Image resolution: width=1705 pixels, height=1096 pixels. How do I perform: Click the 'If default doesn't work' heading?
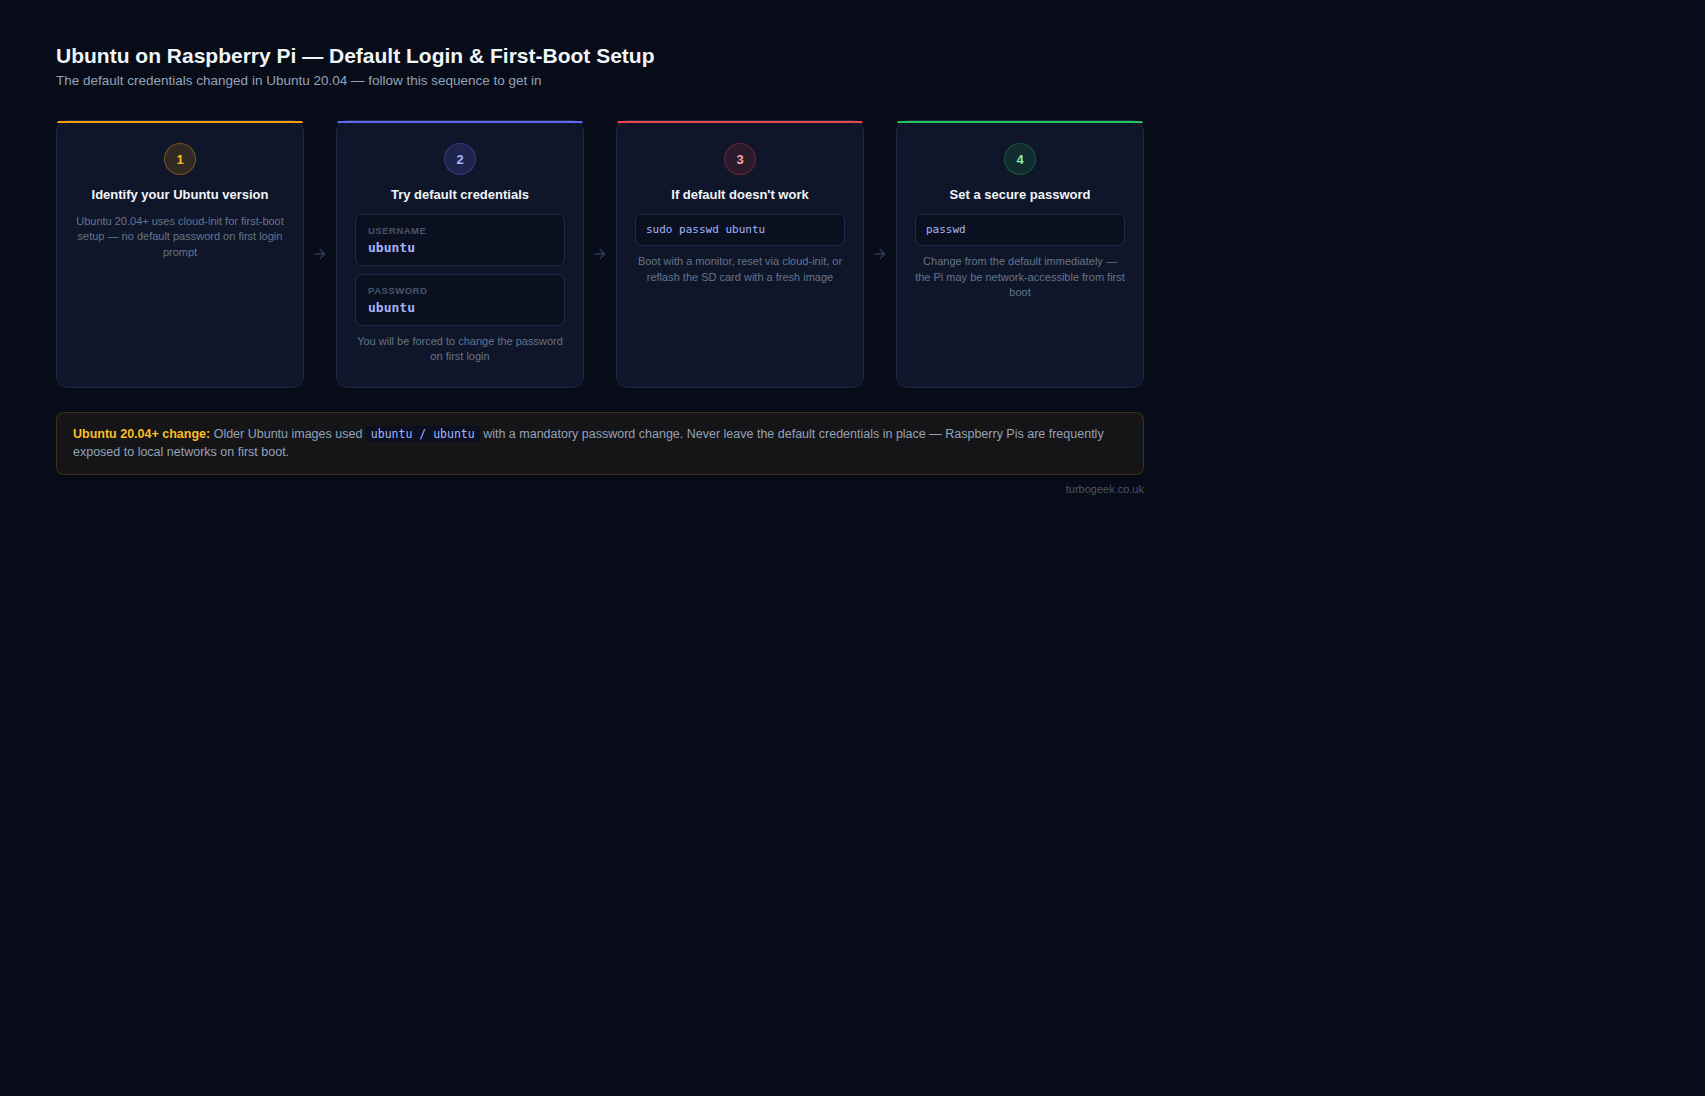tap(740, 195)
